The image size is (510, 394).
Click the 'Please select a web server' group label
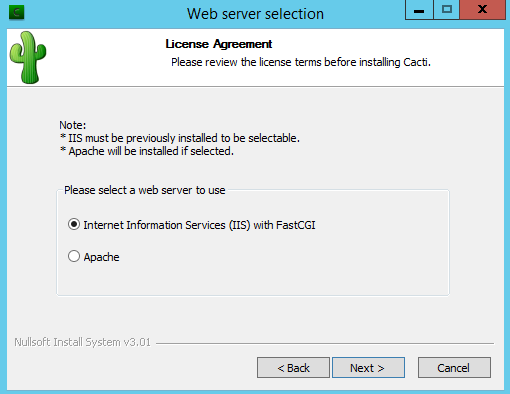point(145,190)
